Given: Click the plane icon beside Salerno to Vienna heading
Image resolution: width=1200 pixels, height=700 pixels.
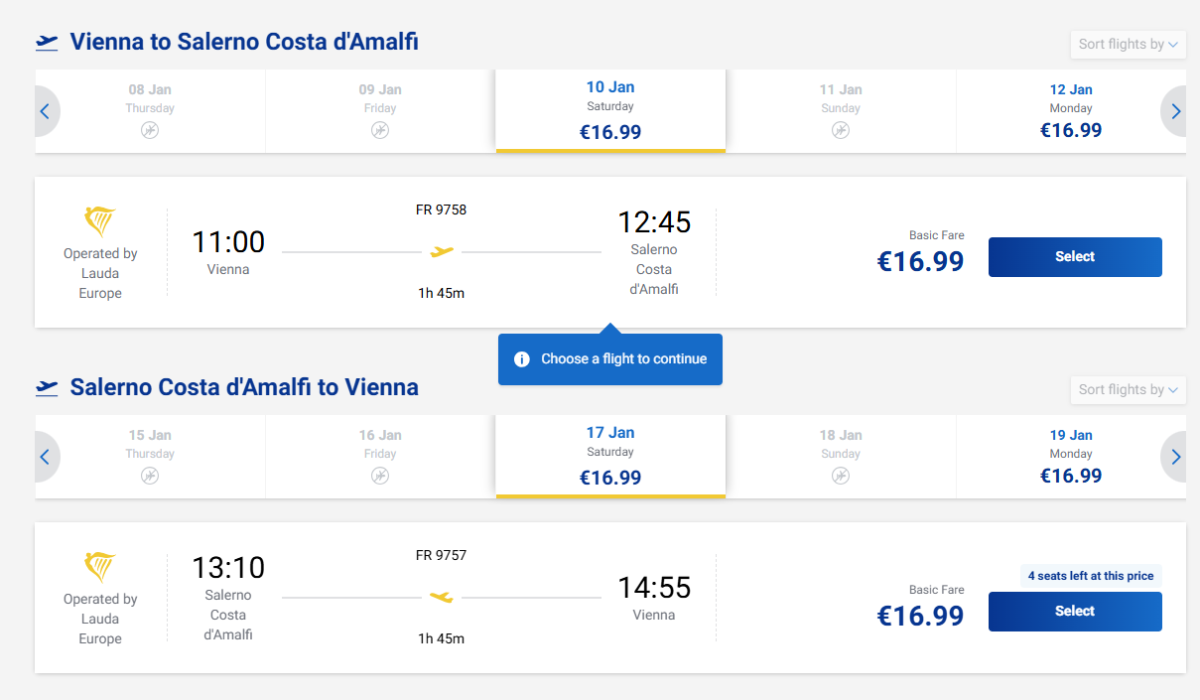Looking at the screenshot, I should click(47, 387).
